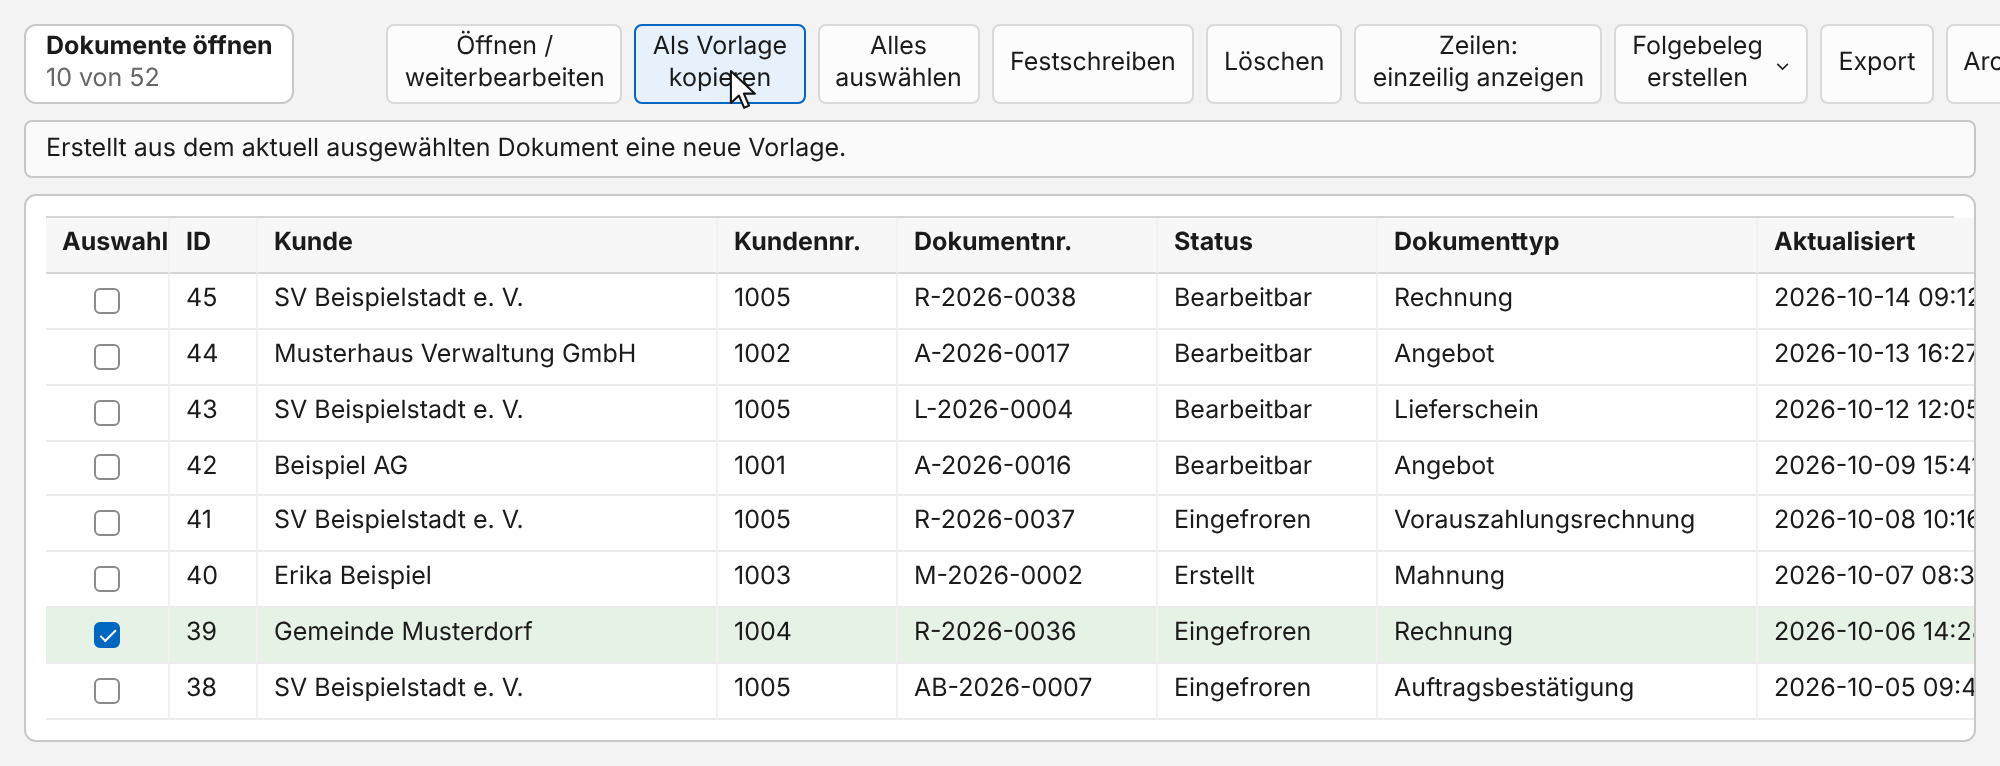Select document number A-2026-0017
The height and width of the screenshot is (766, 2000).
click(x=992, y=354)
